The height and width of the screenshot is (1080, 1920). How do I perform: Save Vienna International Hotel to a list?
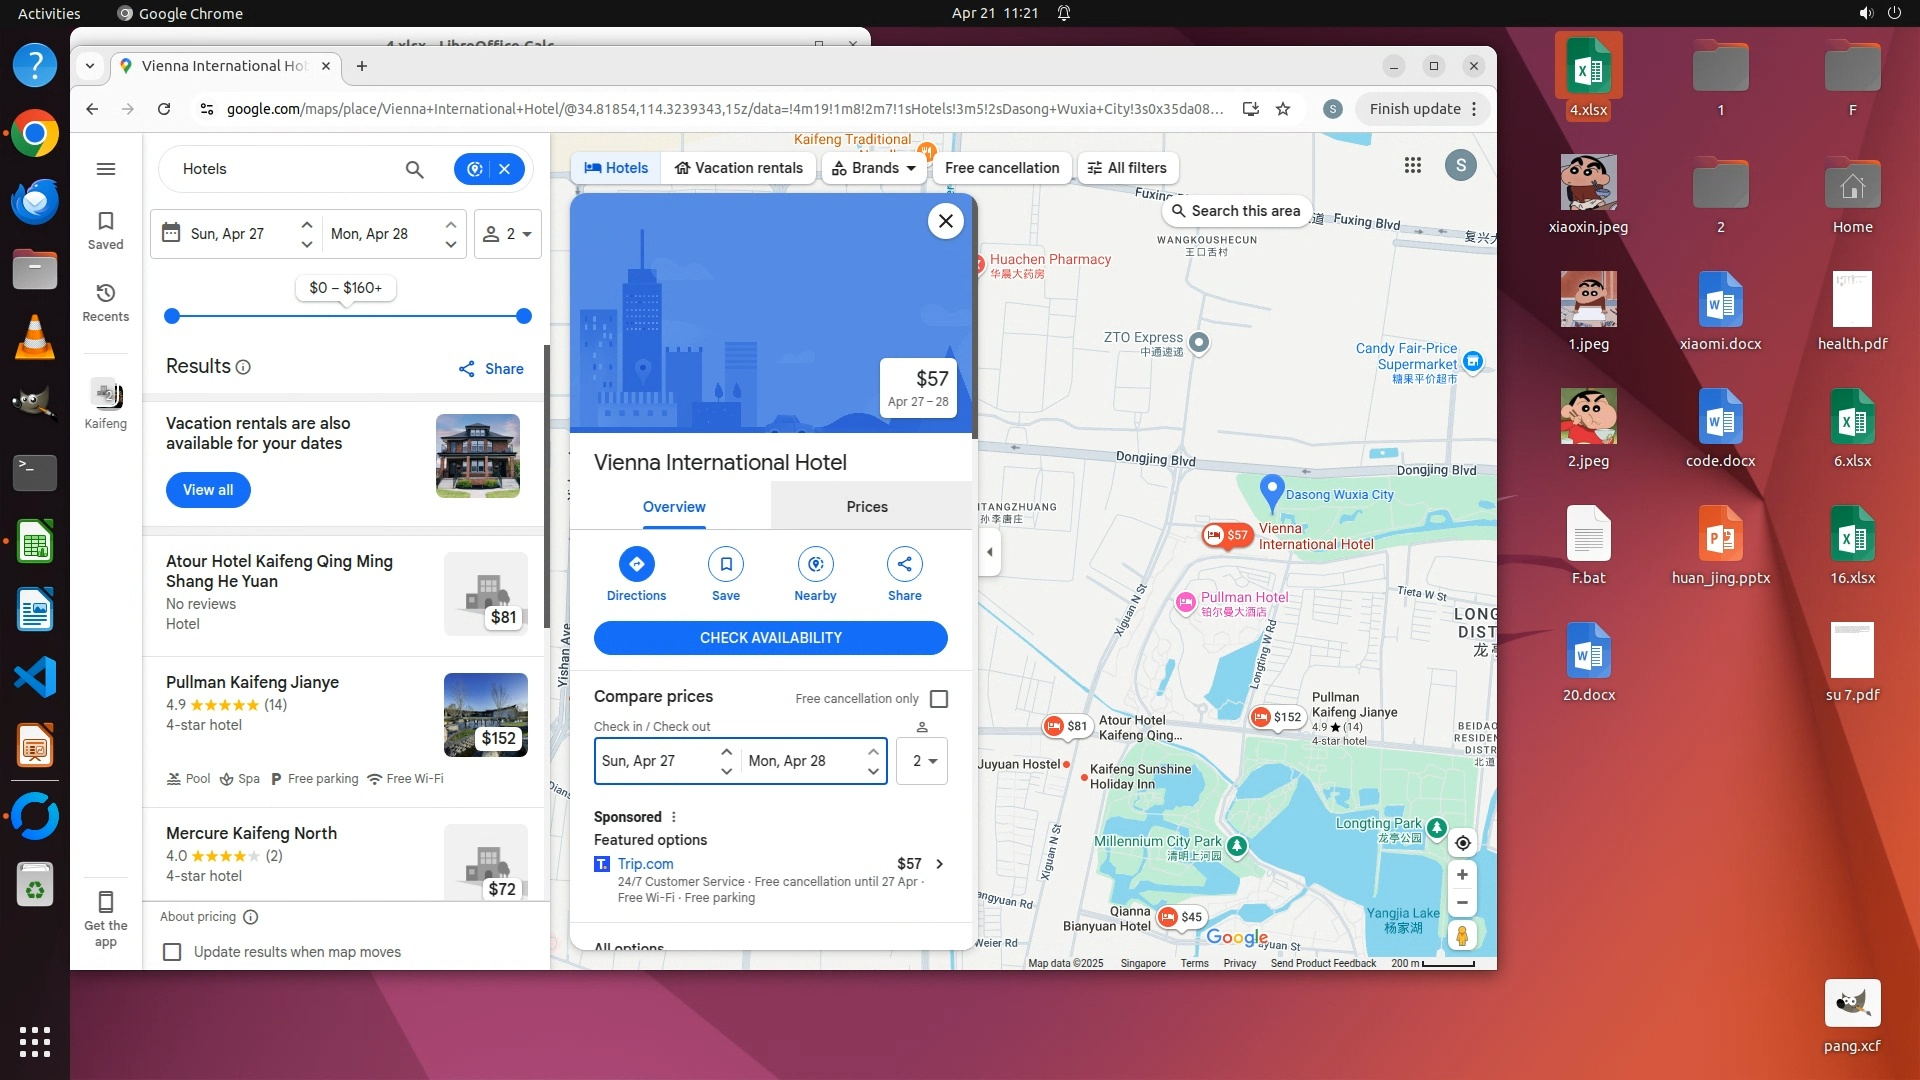(x=725, y=565)
